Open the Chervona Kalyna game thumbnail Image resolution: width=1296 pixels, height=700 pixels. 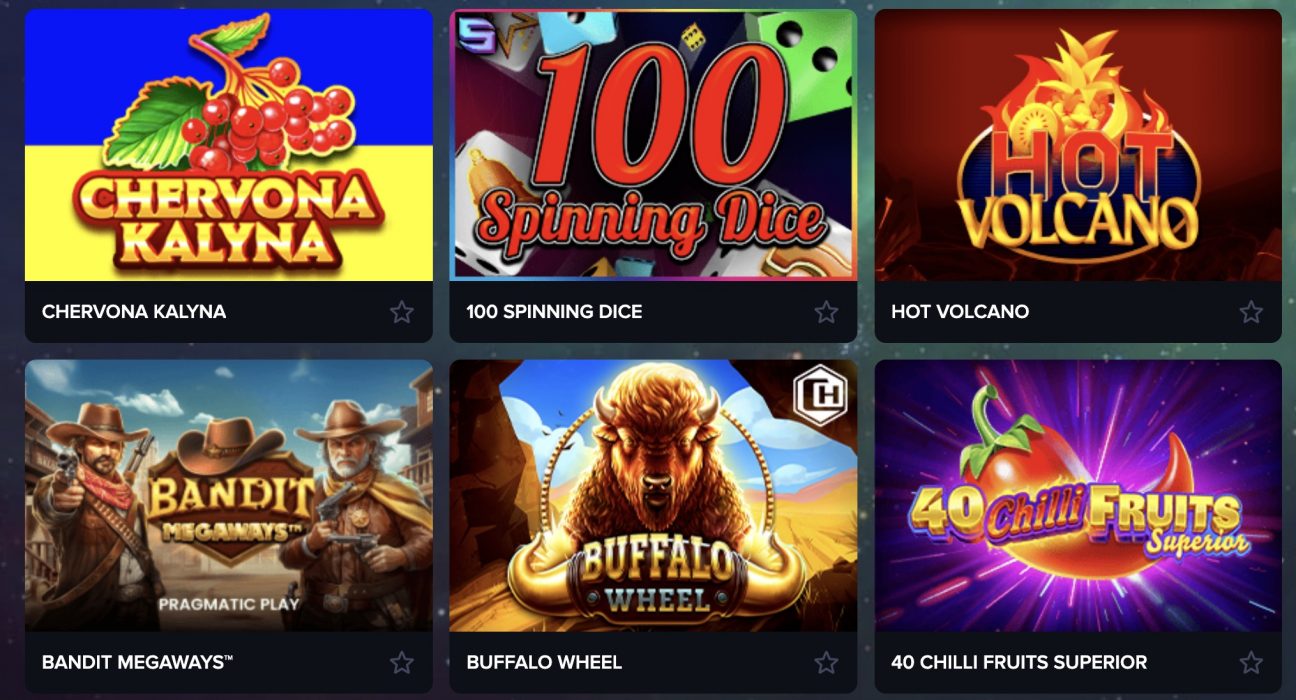[x=229, y=145]
